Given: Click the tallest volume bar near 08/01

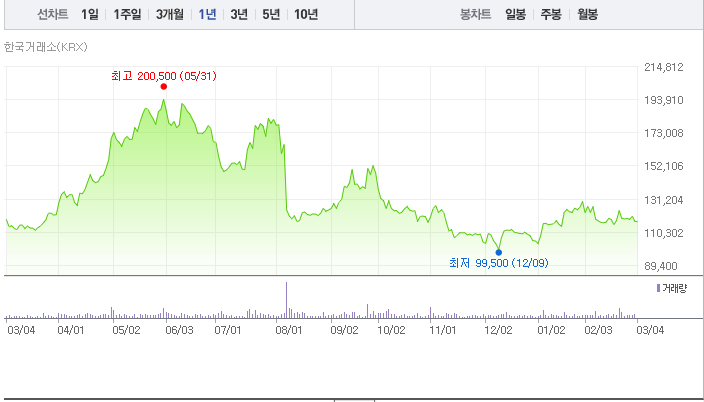Looking at the screenshot, I should pyautogui.click(x=286, y=300).
